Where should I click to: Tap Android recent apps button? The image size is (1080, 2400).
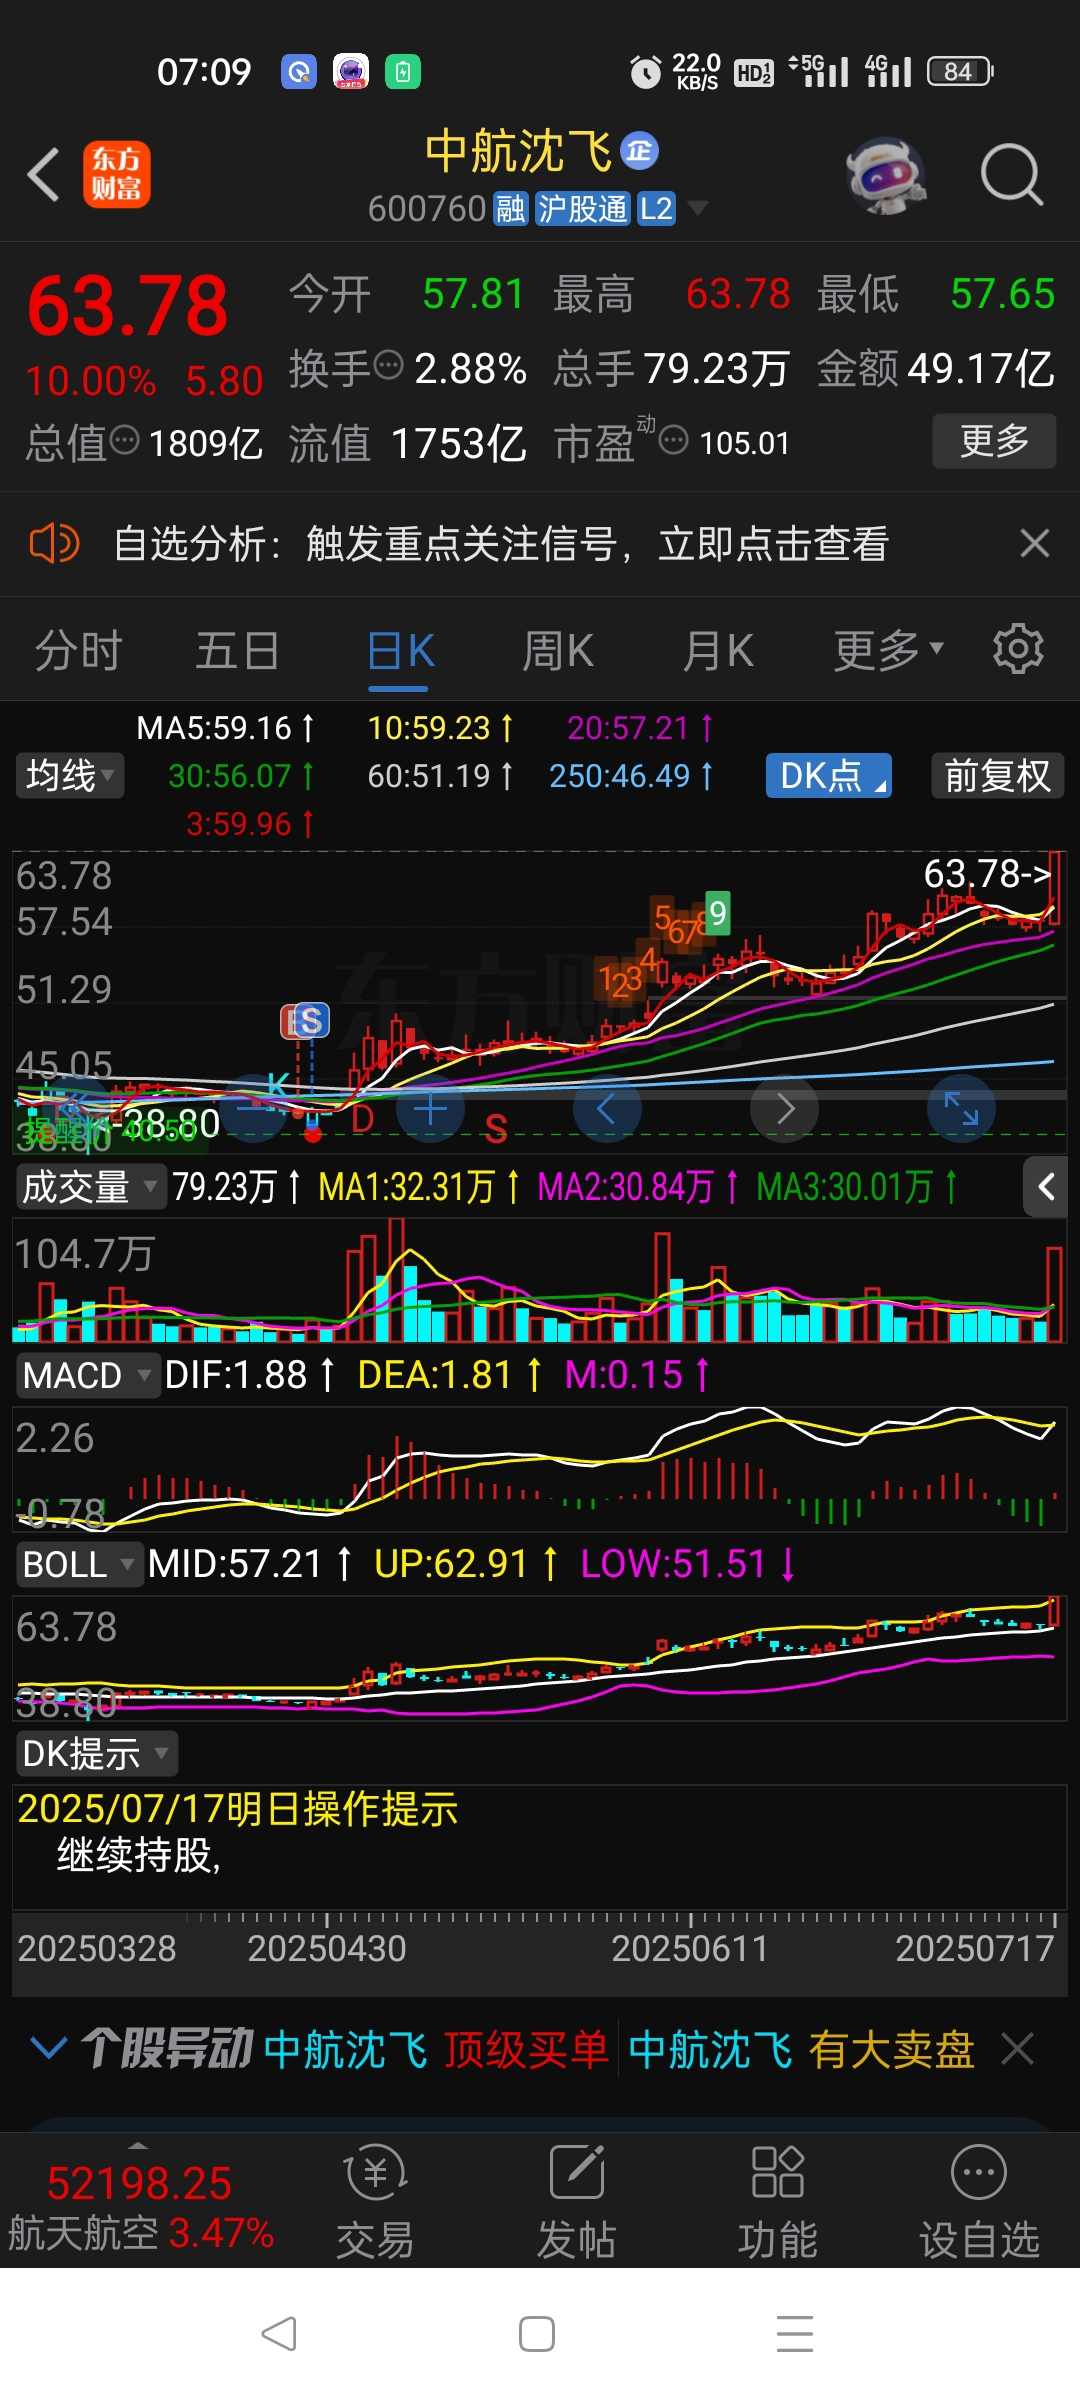point(795,2334)
